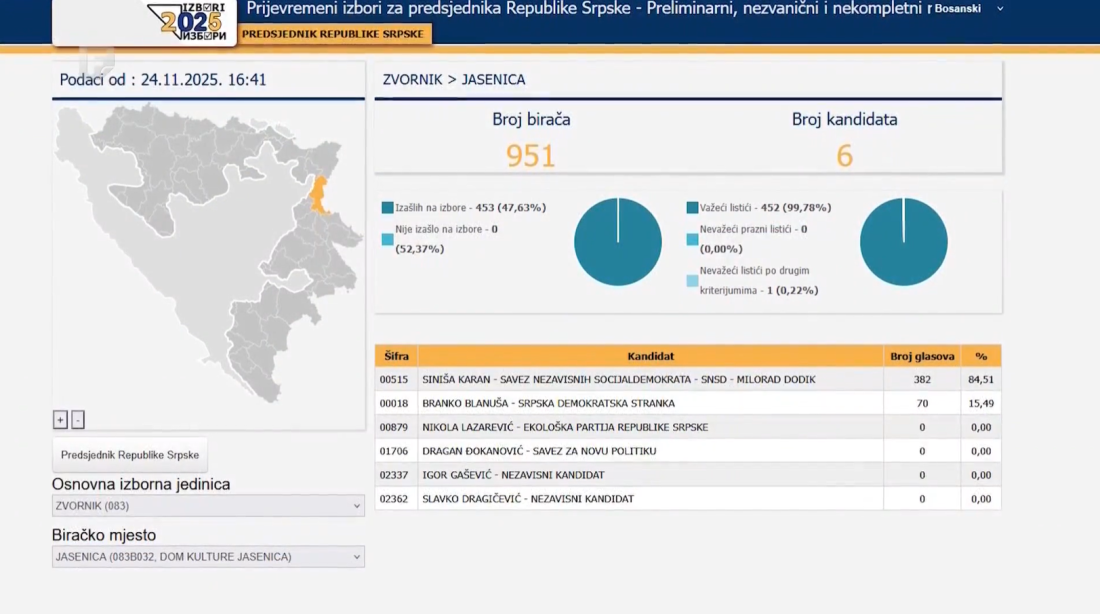Zoom in on the map with plus button
This screenshot has width=1100, height=614.
[x=60, y=420]
